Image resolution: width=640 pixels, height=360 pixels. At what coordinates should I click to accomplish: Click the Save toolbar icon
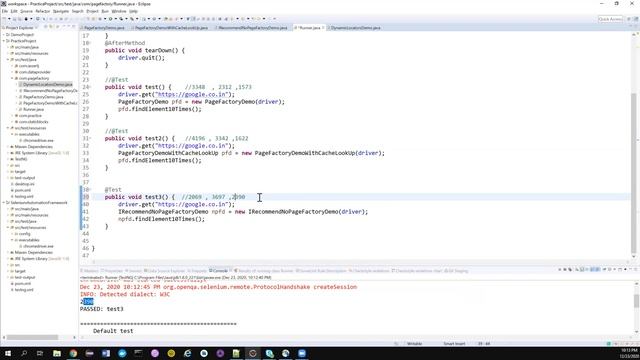point(14,19)
